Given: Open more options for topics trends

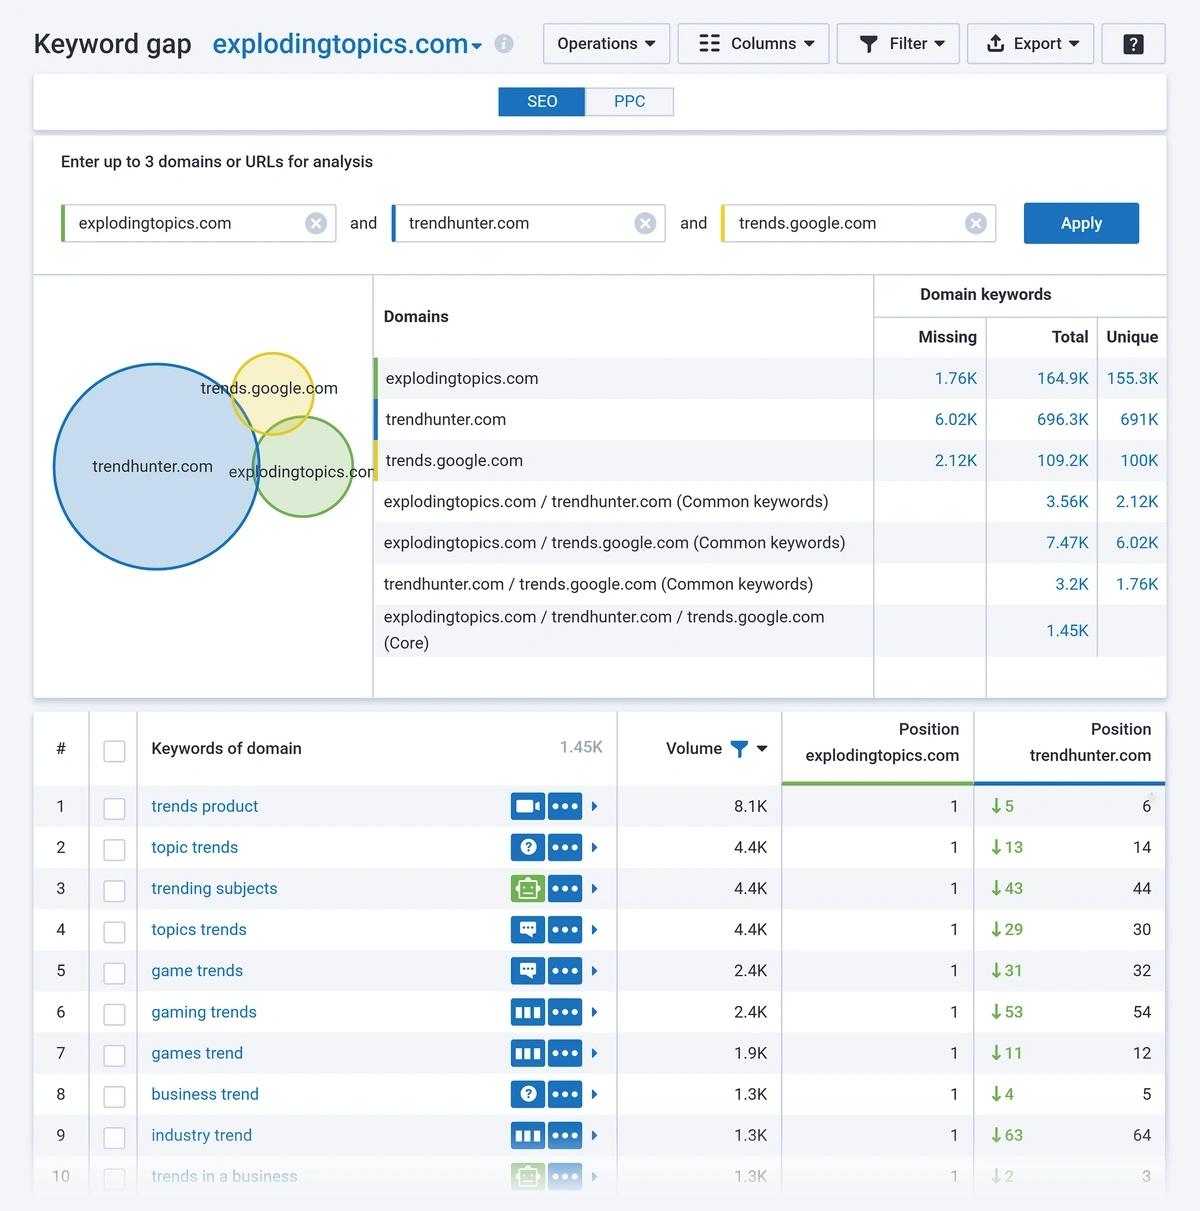Looking at the screenshot, I should (x=565, y=929).
